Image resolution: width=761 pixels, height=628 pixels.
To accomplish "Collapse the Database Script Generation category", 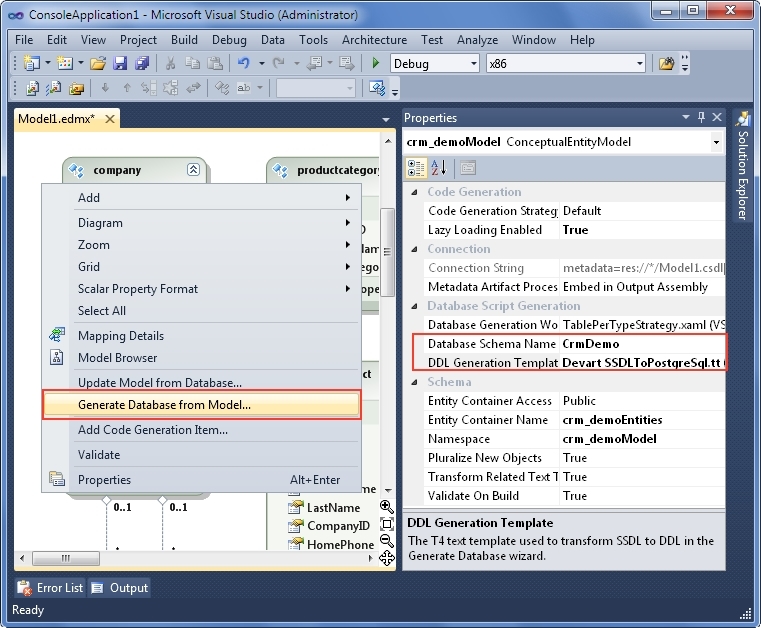I will click(414, 306).
